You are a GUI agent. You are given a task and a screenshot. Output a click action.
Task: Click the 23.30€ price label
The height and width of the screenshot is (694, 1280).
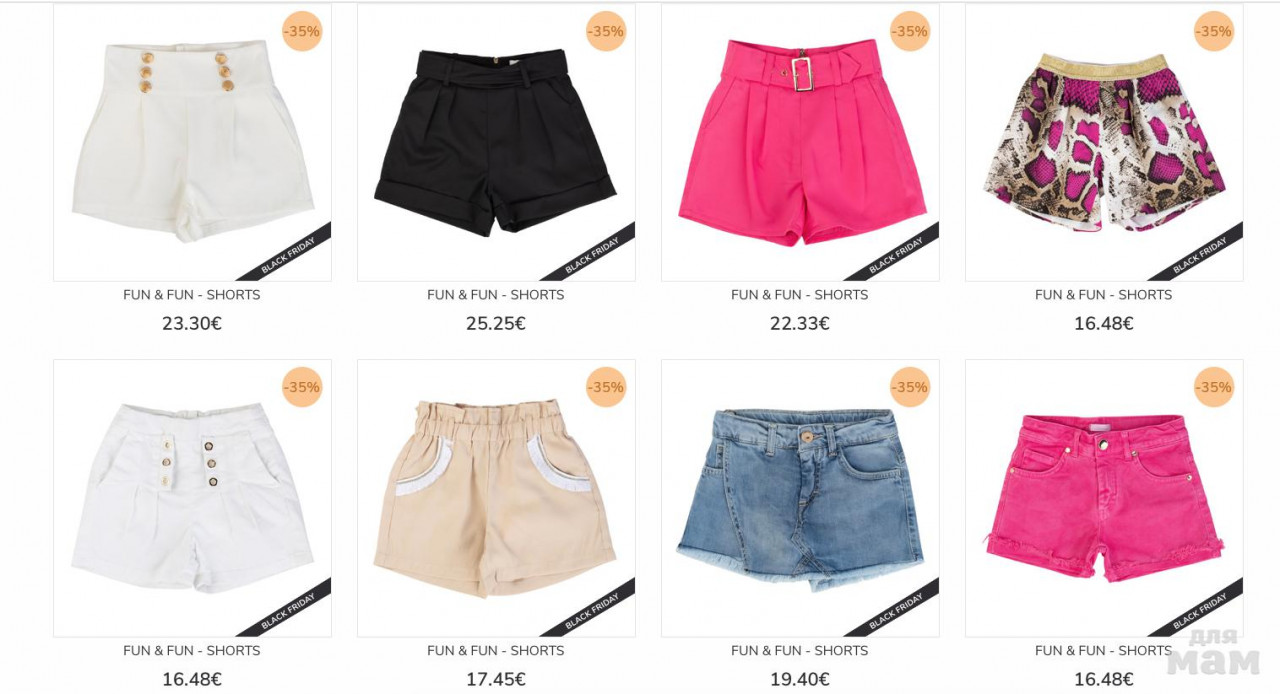pos(192,324)
